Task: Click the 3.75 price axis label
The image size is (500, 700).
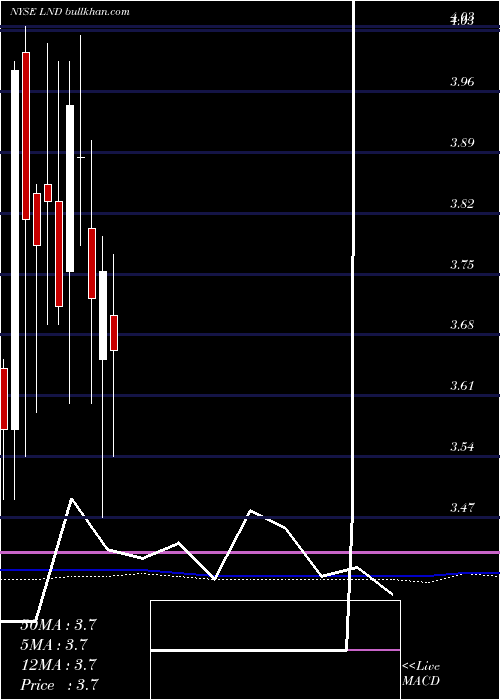Action: point(462,265)
